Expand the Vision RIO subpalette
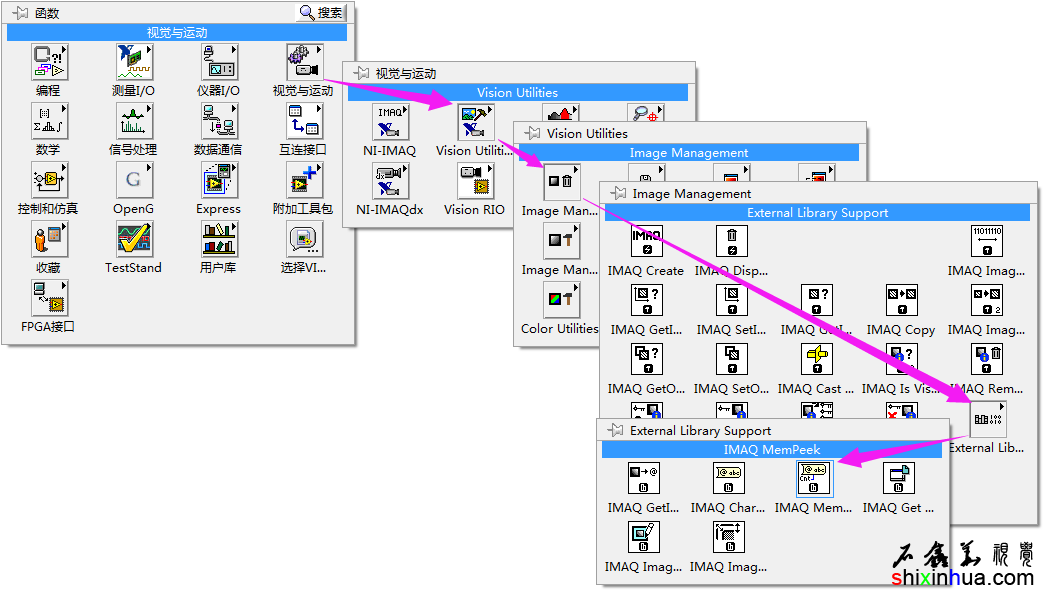The image size is (1043, 590). (474, 181)
